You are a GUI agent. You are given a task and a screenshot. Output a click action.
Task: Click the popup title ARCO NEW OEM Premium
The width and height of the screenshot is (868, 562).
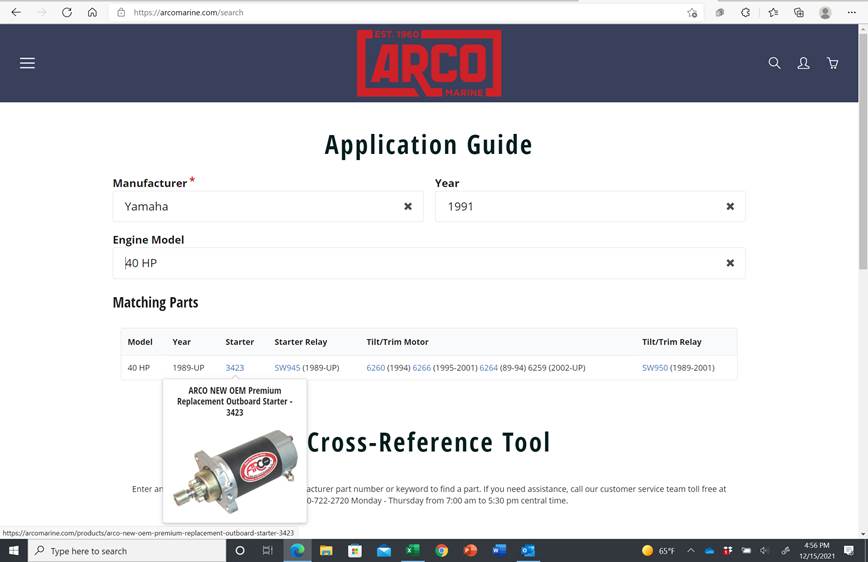[235, 401]
